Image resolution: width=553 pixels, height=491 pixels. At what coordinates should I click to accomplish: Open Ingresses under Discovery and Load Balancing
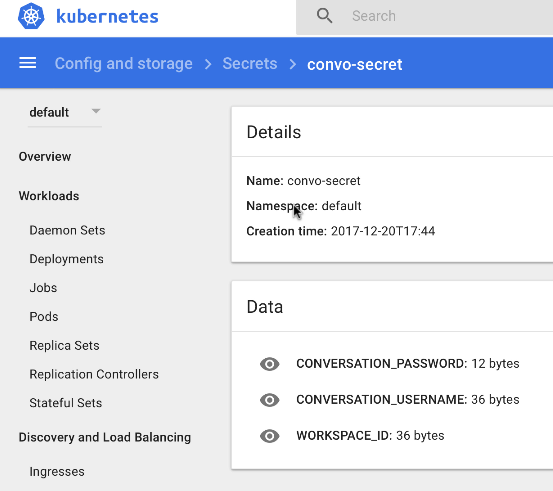click(57, 472)
